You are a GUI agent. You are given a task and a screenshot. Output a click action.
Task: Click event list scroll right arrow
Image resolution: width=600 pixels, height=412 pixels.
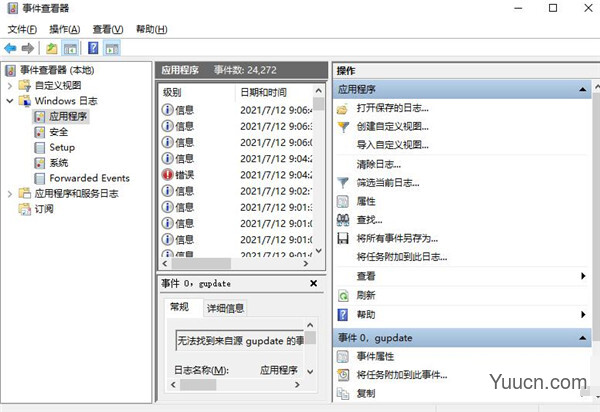306,264
